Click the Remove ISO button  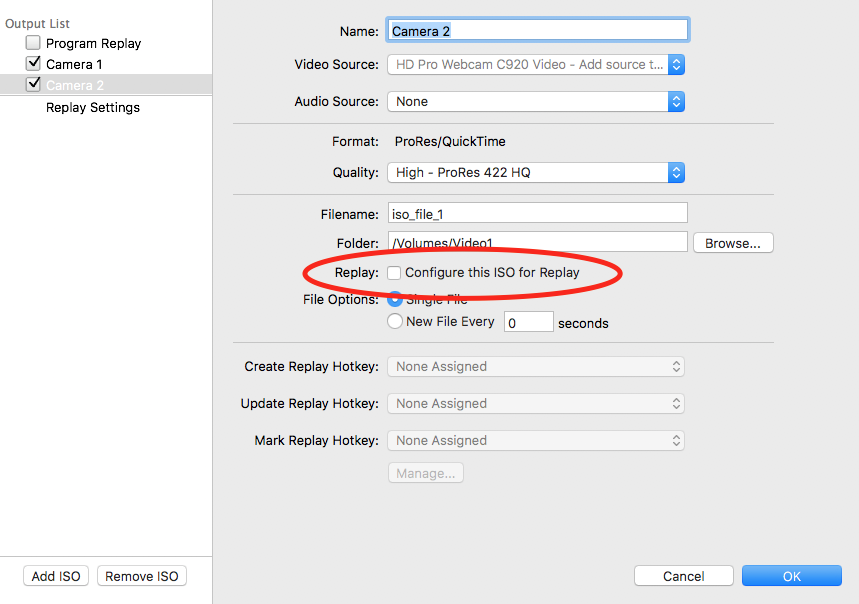(x=142, y=576)
